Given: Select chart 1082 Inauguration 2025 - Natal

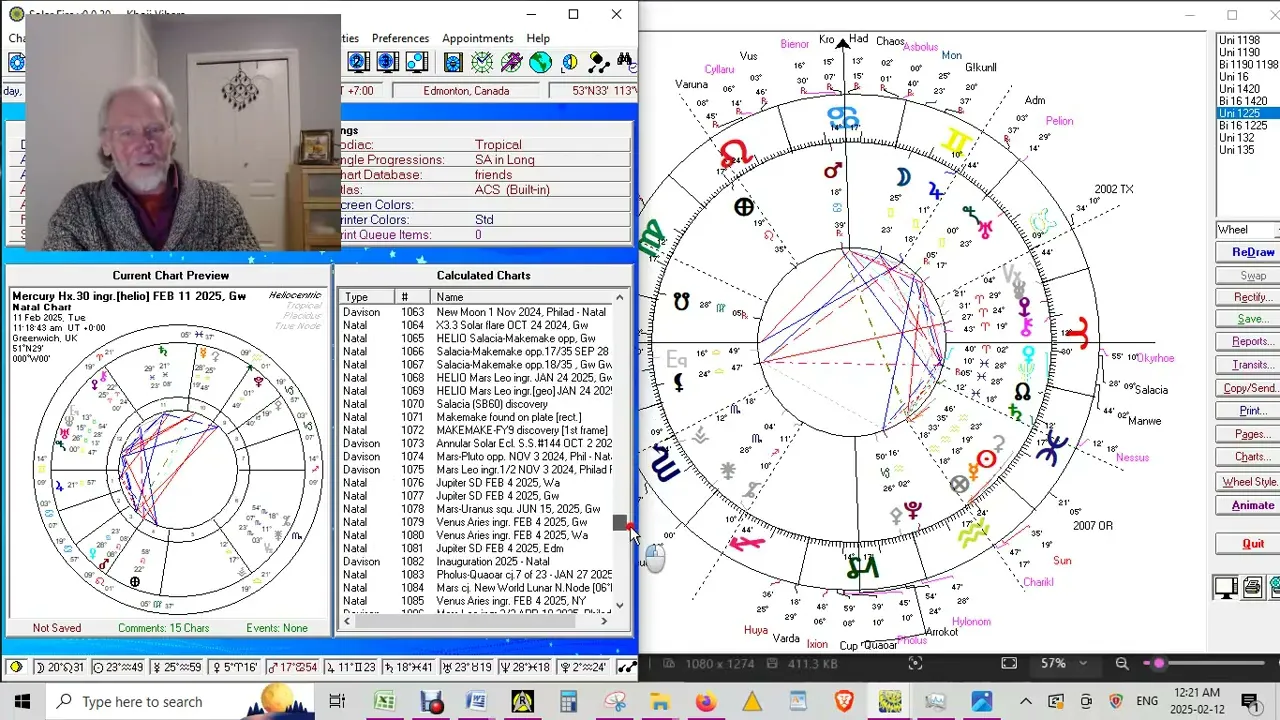Looking at the screenshot, I should tap(477, 562).
